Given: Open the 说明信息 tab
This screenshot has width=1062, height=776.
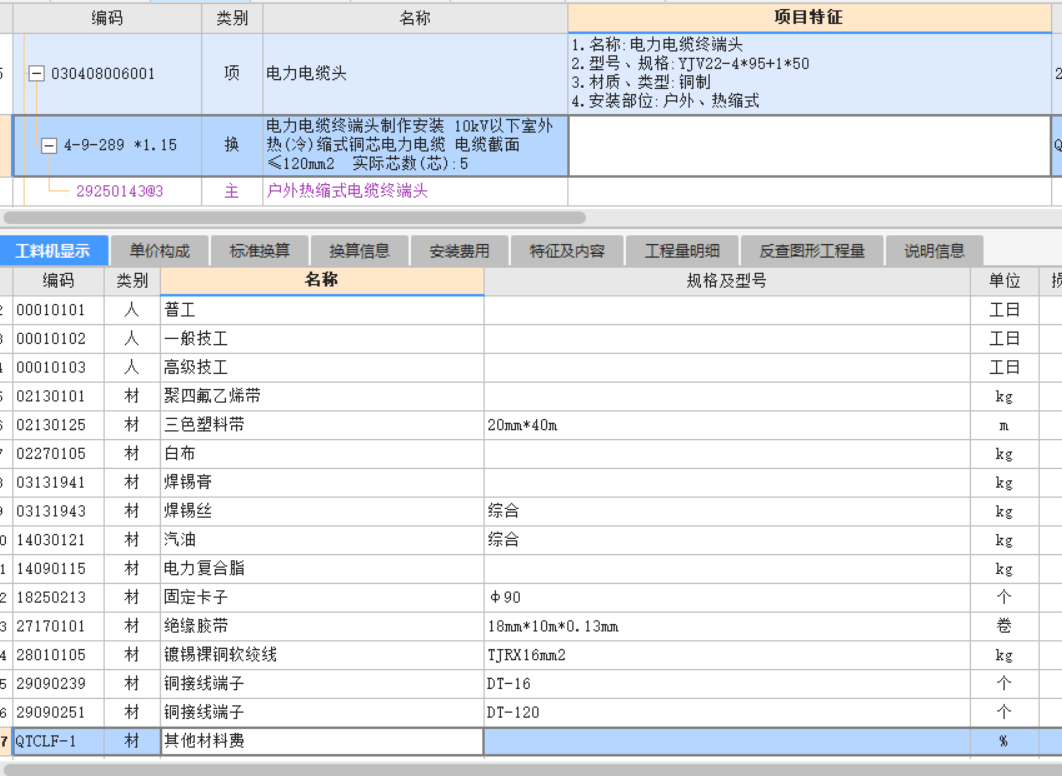Looking at the screenshot, I should 934,251.
